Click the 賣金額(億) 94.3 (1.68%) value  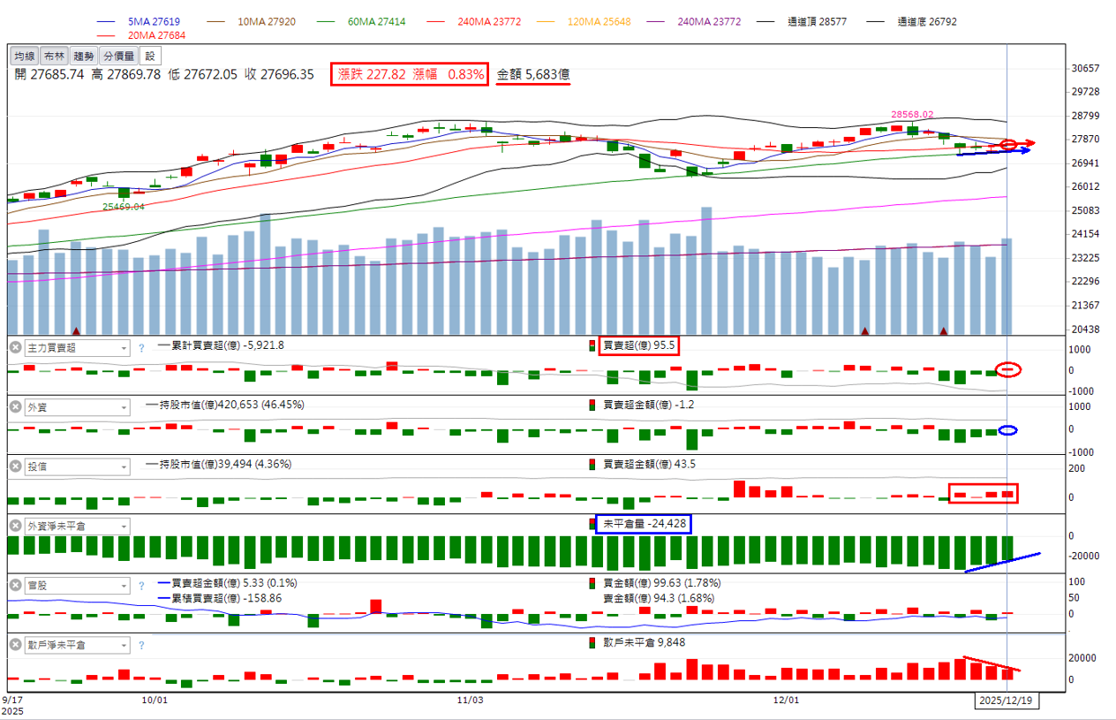click(x=659, y=598)
